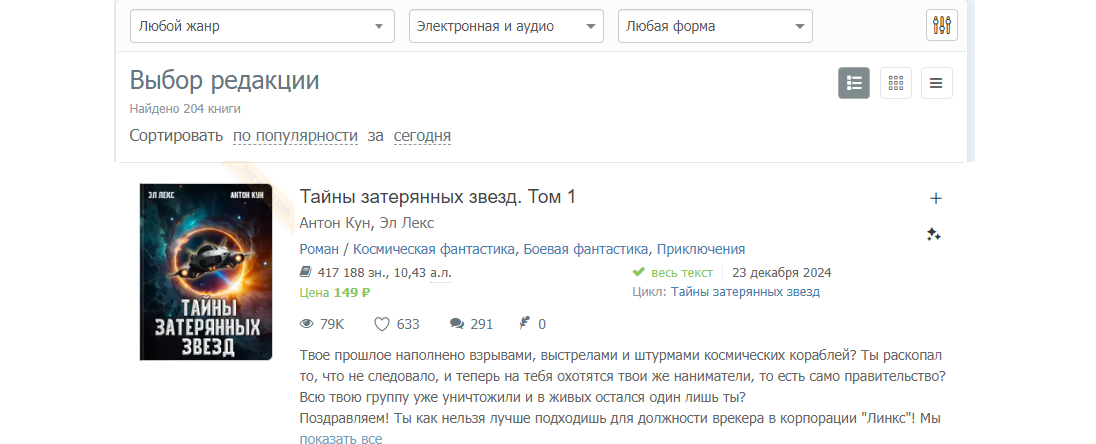Change sorting via "по популярности"
1096x444 pixels.
[295, 136]
